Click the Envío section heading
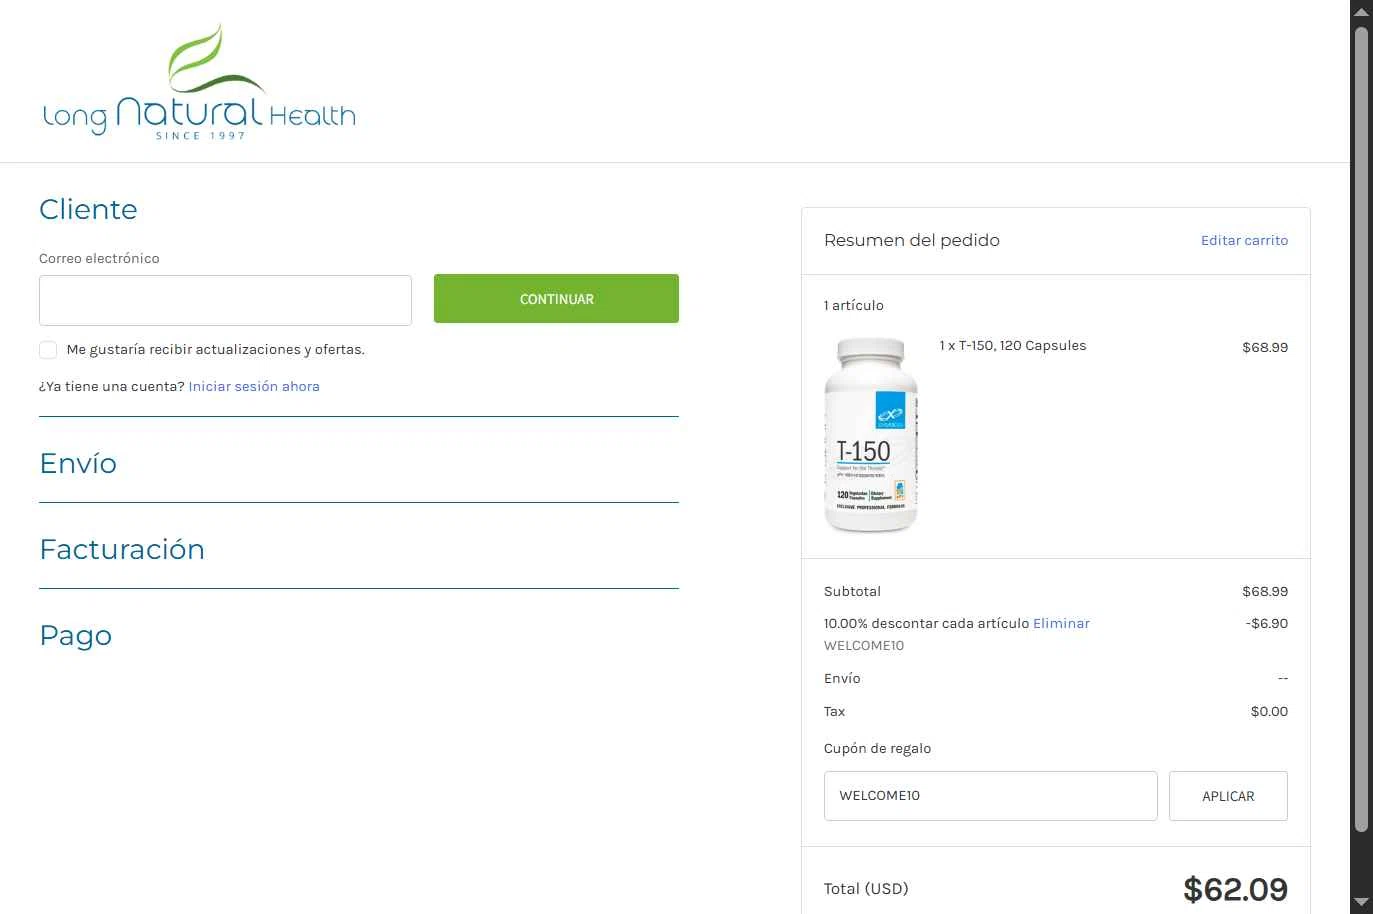Image resolution: width=1373 pixels, height=914 pixels. 78,463
